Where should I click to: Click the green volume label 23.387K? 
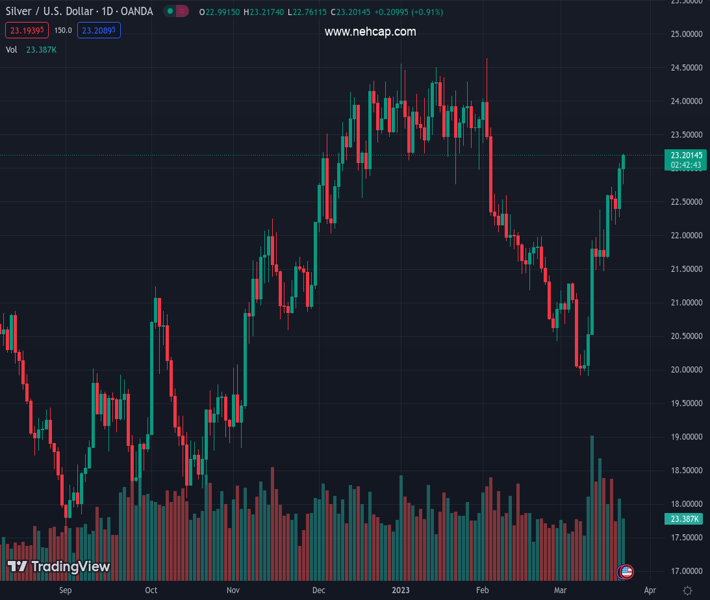(684, 519)
